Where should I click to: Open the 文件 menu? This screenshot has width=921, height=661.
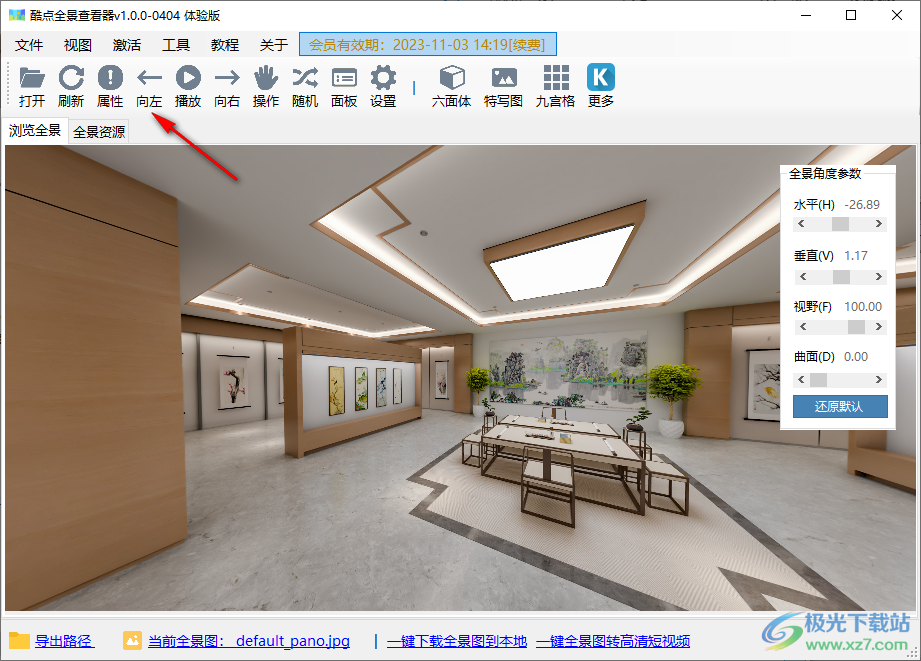pos(29,45)
